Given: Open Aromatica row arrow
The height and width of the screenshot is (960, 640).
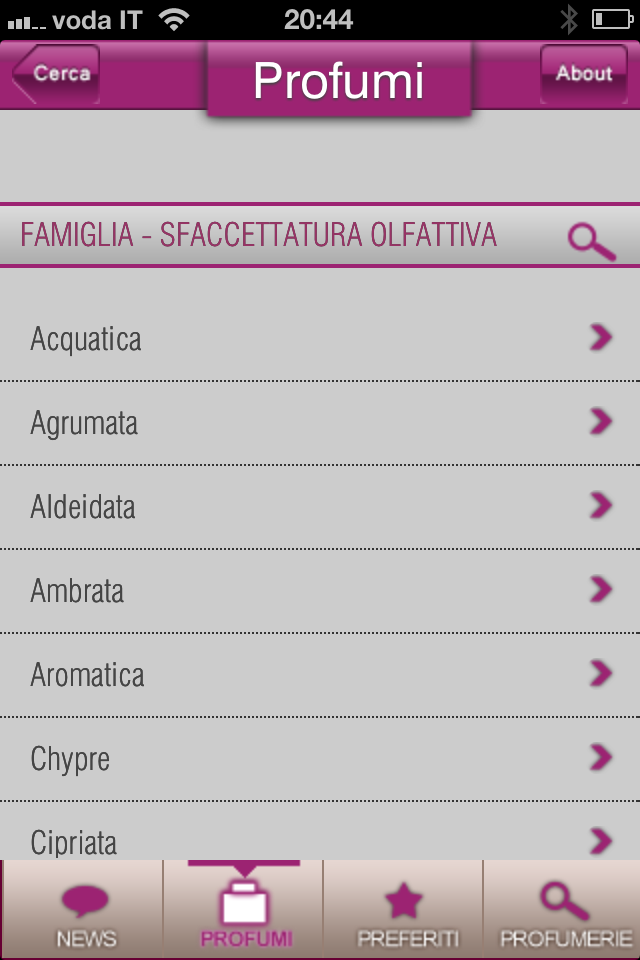Looking at the screenshot, I should [600, 674].
